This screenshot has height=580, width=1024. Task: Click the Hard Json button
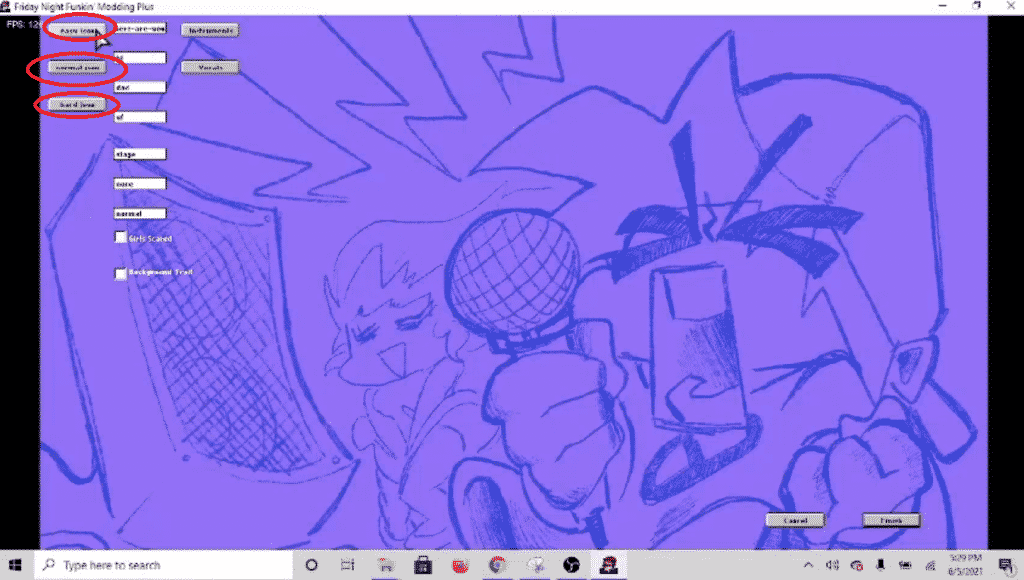point(76,104)
